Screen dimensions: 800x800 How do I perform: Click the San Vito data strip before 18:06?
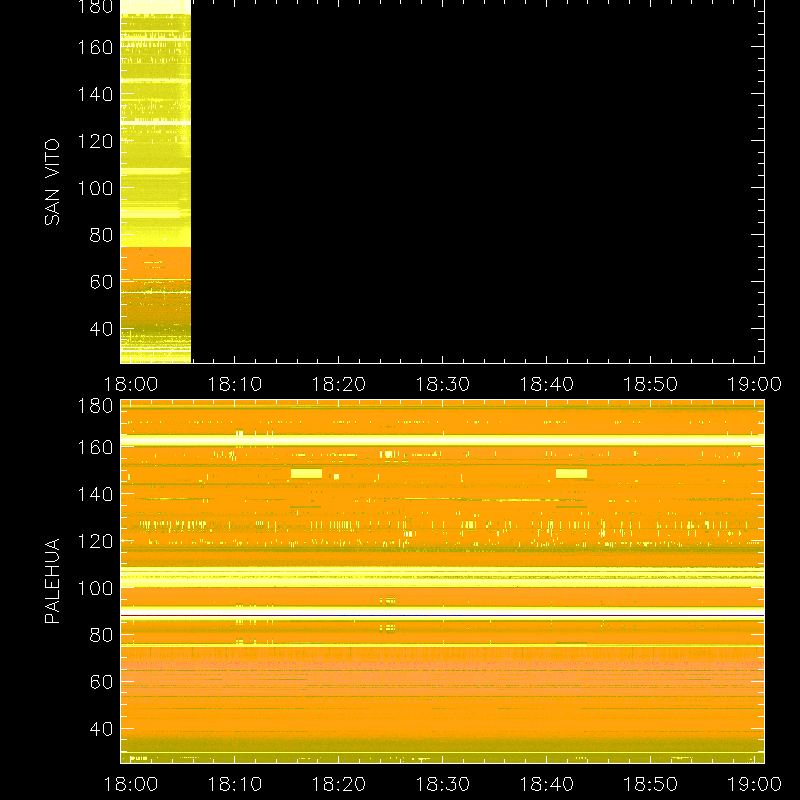point(156,182)
